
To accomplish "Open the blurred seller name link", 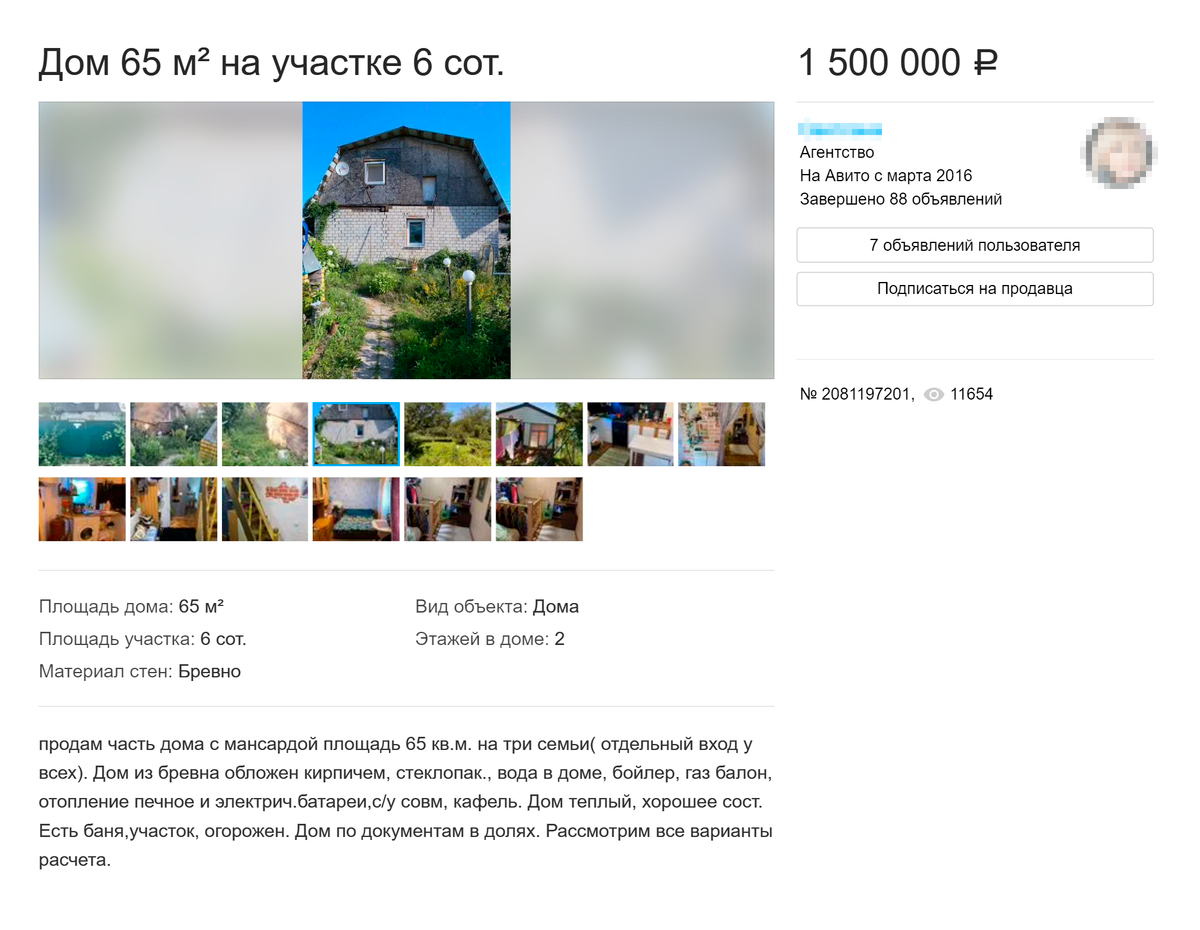I will click(x=840, y=128).
